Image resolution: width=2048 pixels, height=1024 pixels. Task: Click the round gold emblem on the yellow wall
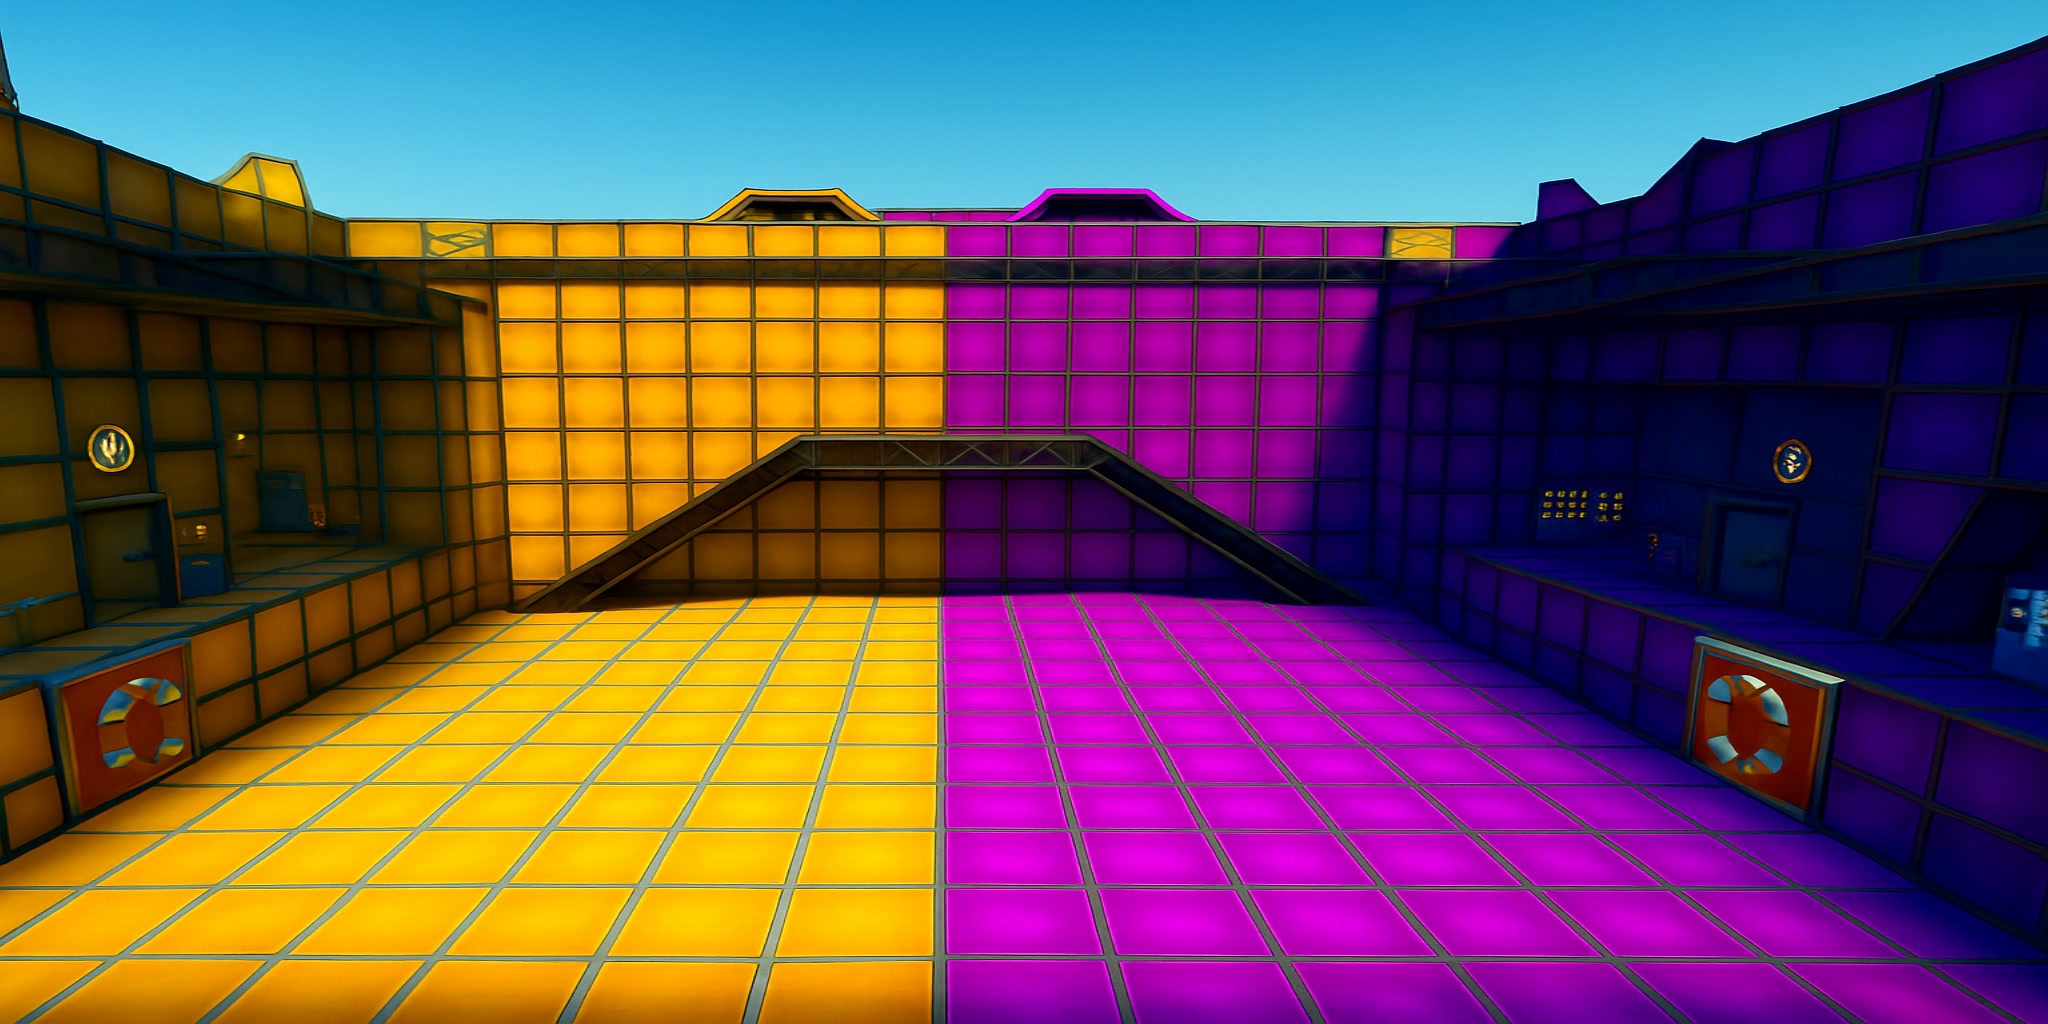[111, 448]
